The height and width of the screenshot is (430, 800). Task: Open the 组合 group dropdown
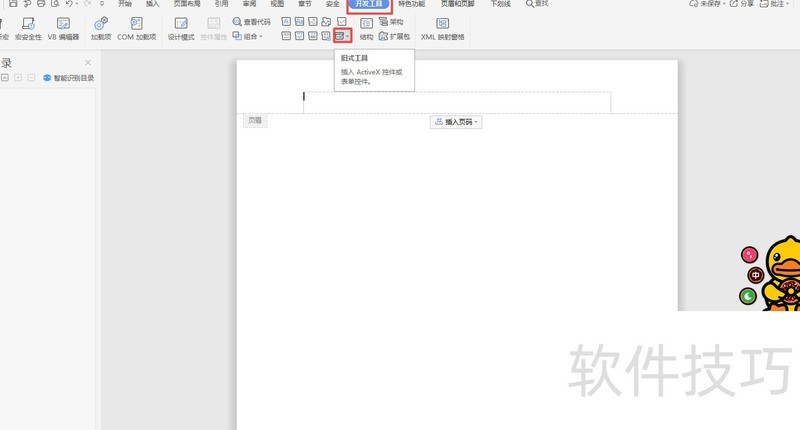point(247,36)
